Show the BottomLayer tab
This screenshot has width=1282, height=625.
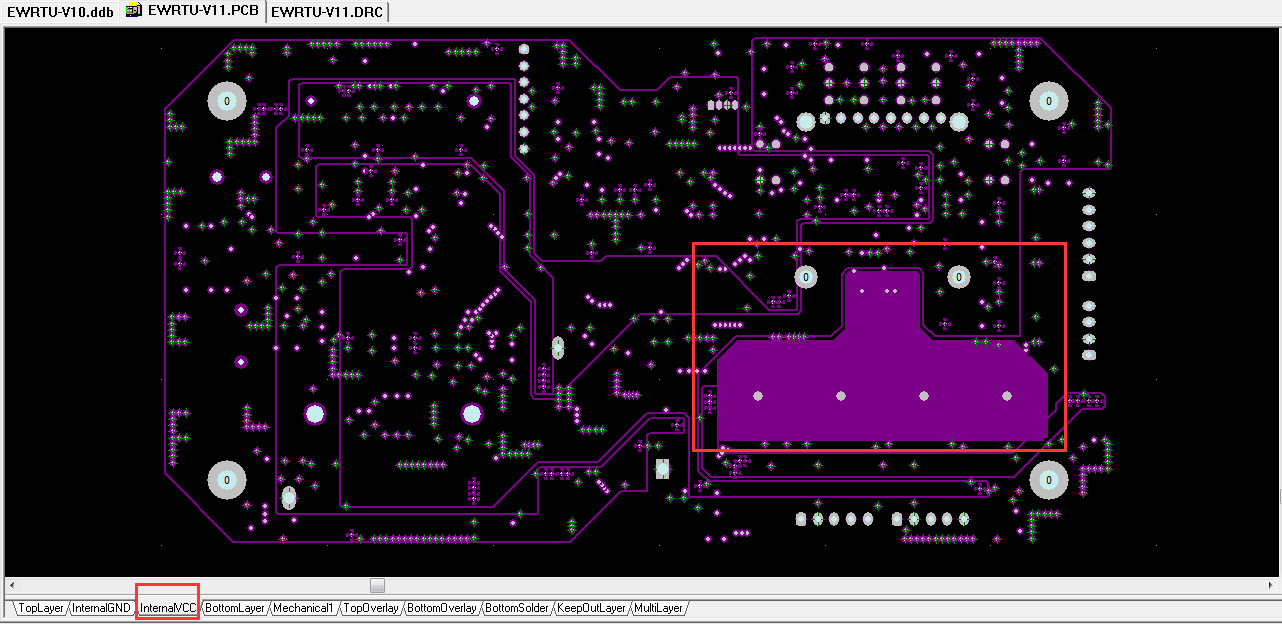coord(235,608)
